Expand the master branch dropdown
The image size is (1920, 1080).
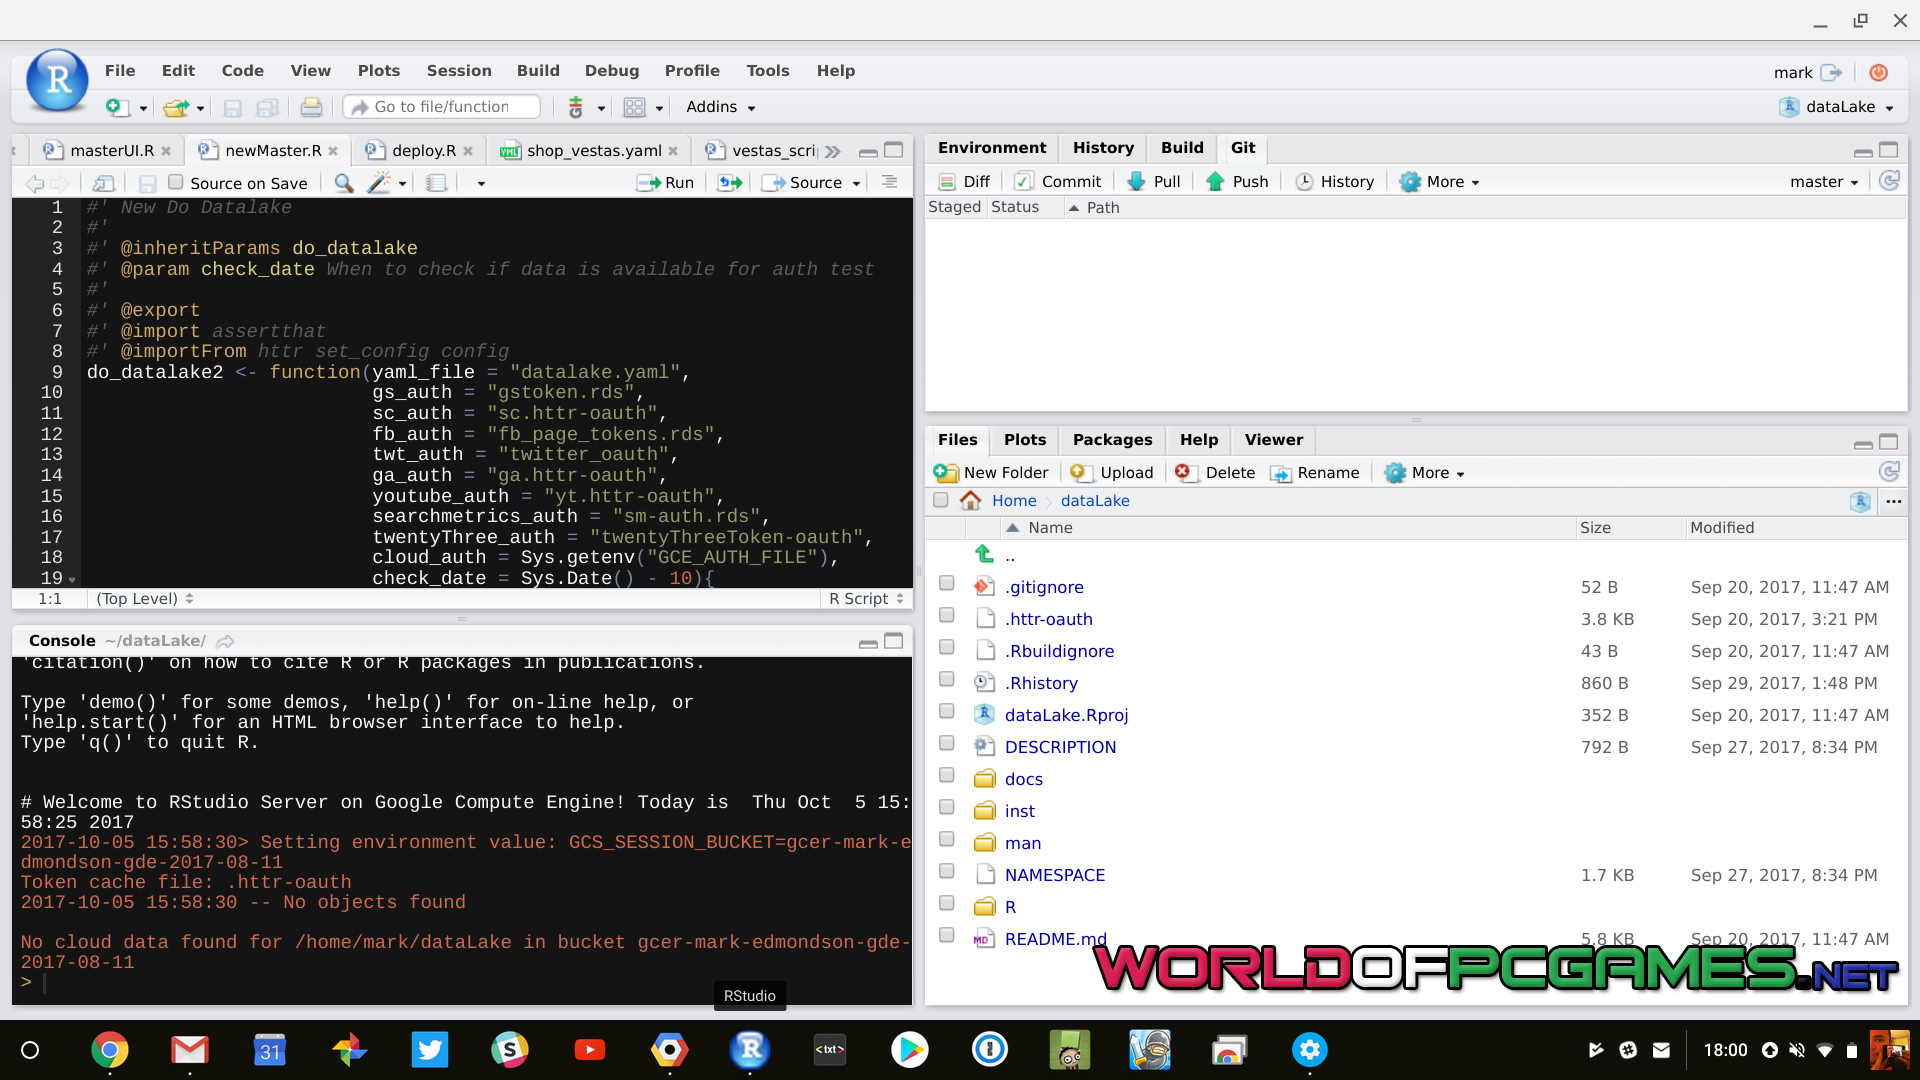pyautogui.click(x=1824, y=182)
